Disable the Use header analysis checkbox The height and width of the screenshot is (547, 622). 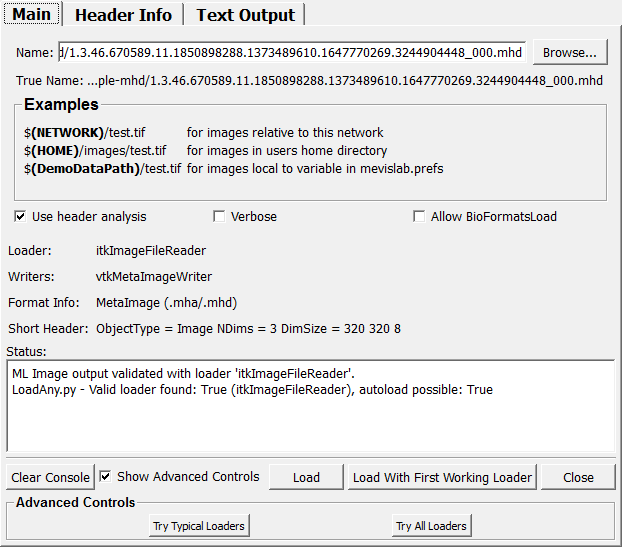(x=21, y=217)
